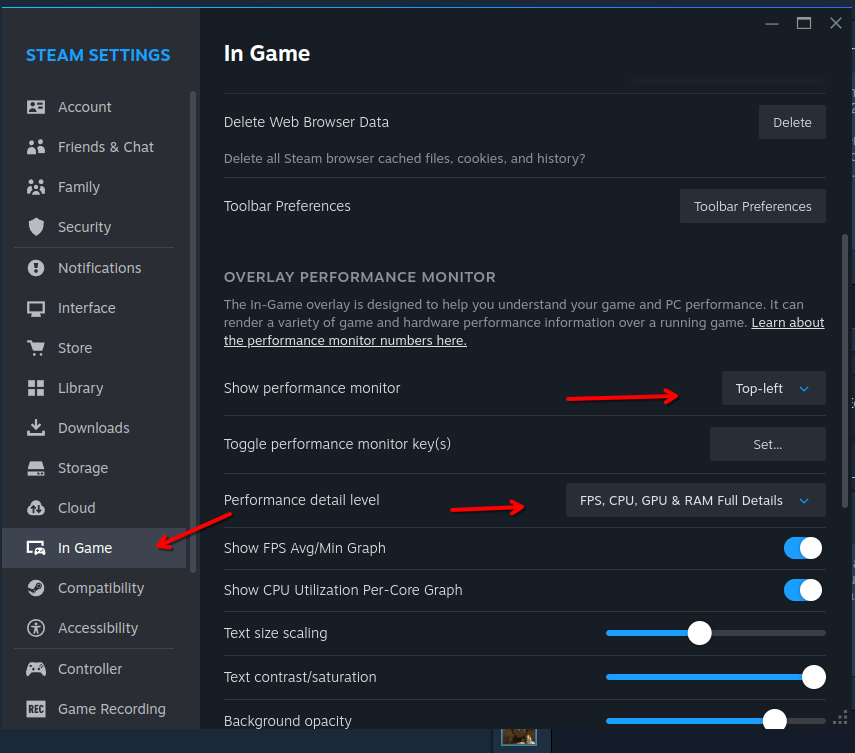
Task: Open the Account settings page
Action: (94, 107)
